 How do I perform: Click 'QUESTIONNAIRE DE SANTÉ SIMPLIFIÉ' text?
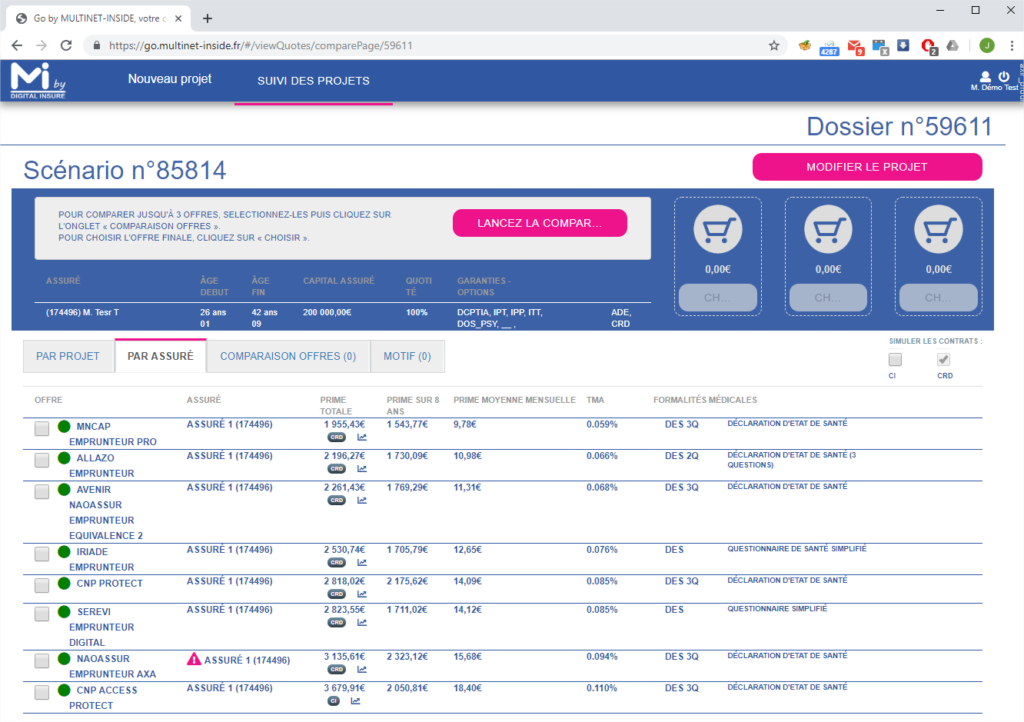point(797,549)
